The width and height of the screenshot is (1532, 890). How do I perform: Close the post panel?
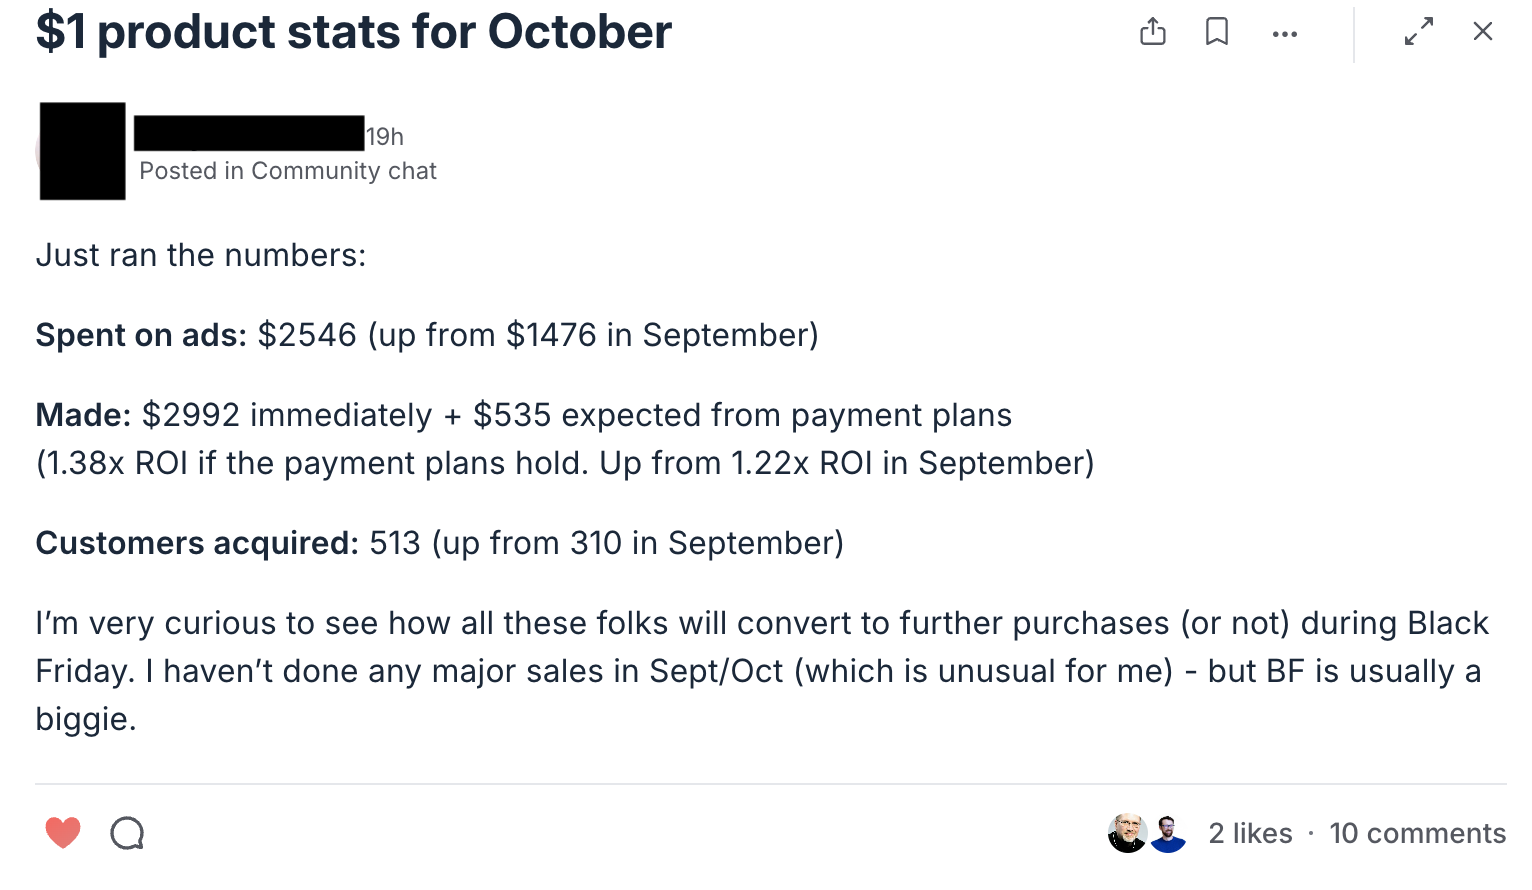1483,32
